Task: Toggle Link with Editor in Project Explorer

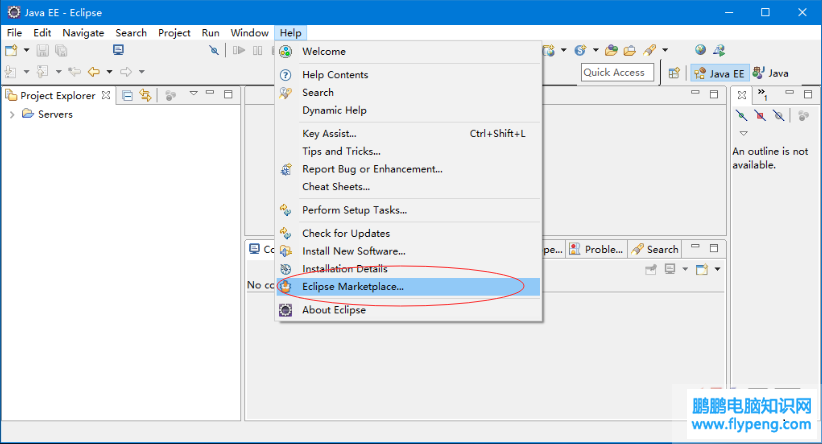Action: [x=145, y=95]
